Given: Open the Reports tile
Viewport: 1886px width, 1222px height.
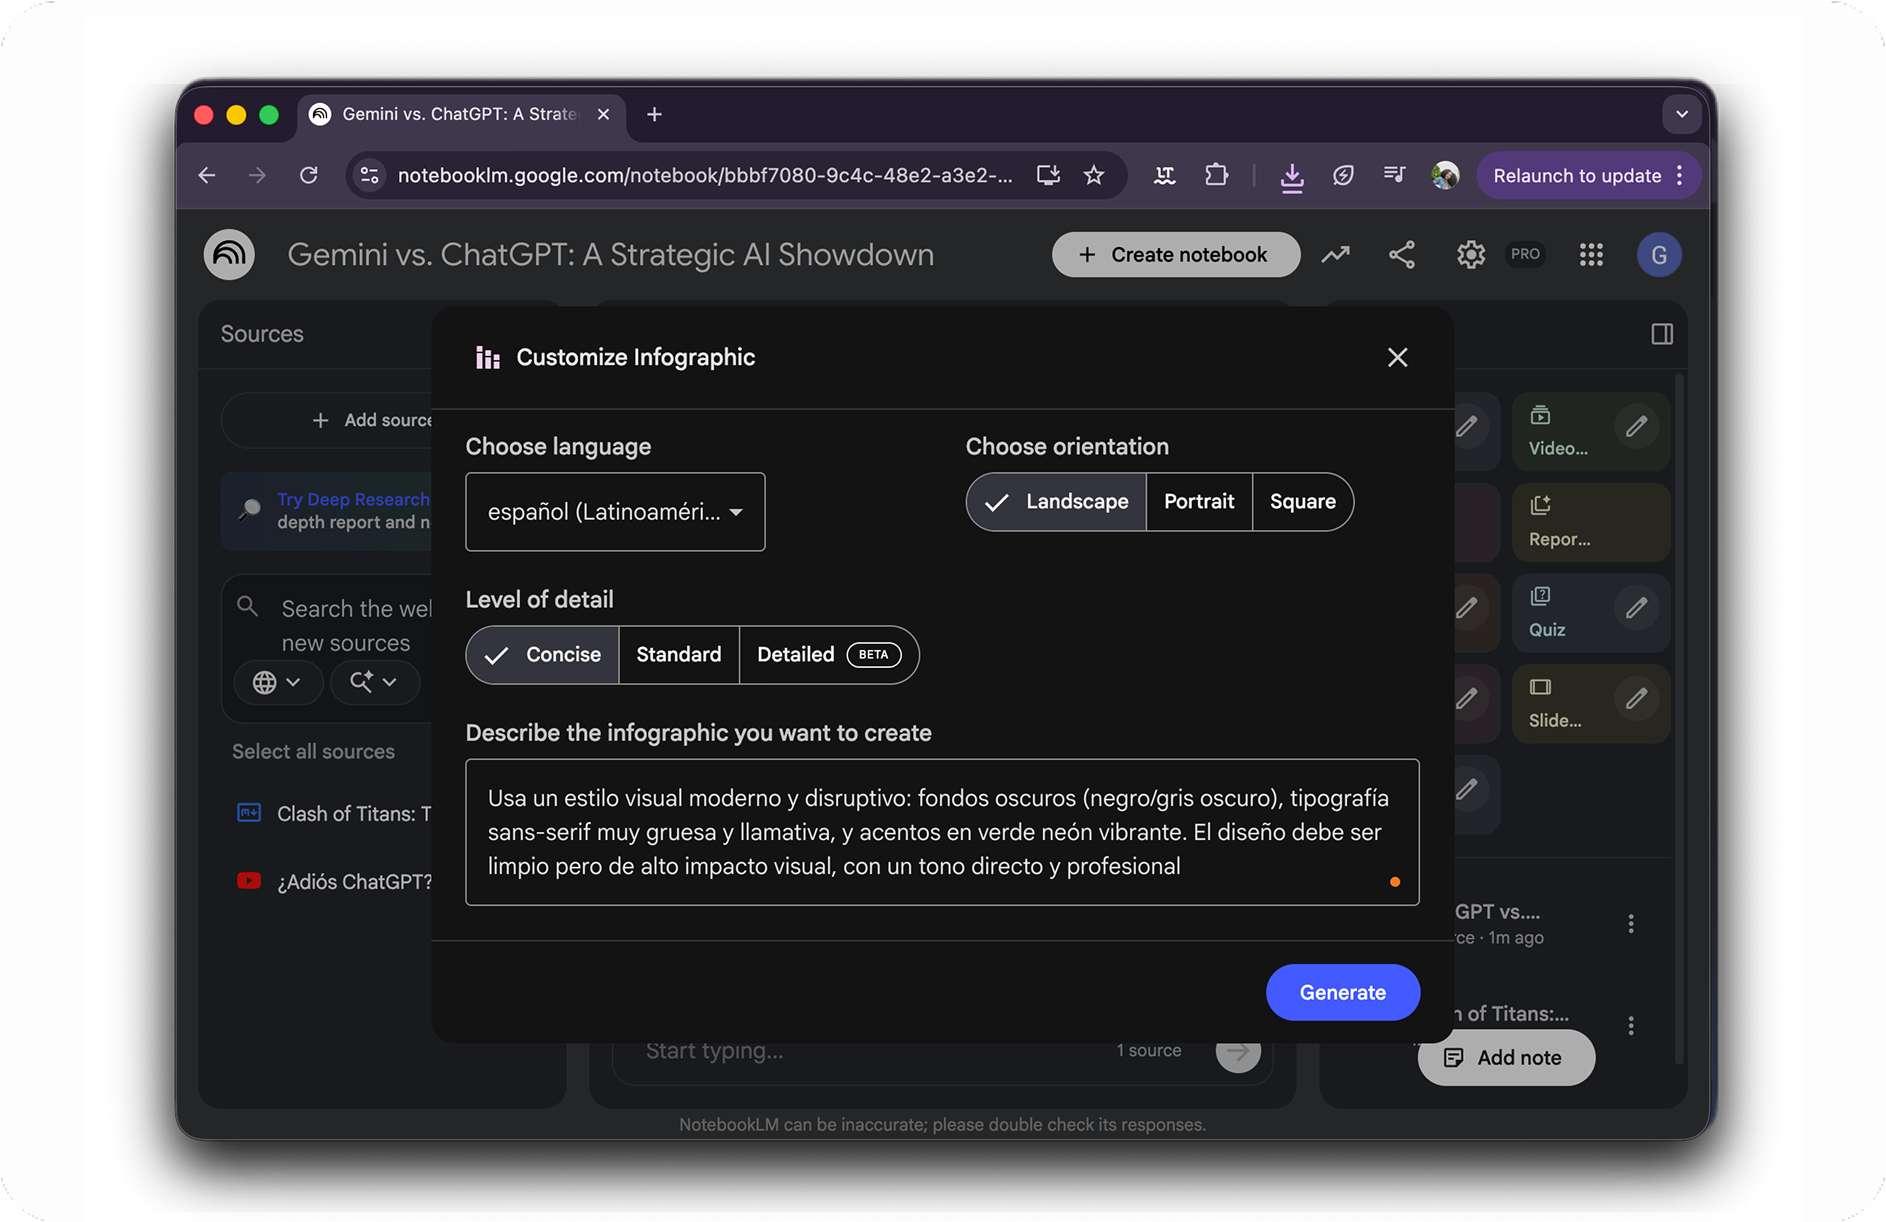Looking at the screenshot, I should point(1590,522).
